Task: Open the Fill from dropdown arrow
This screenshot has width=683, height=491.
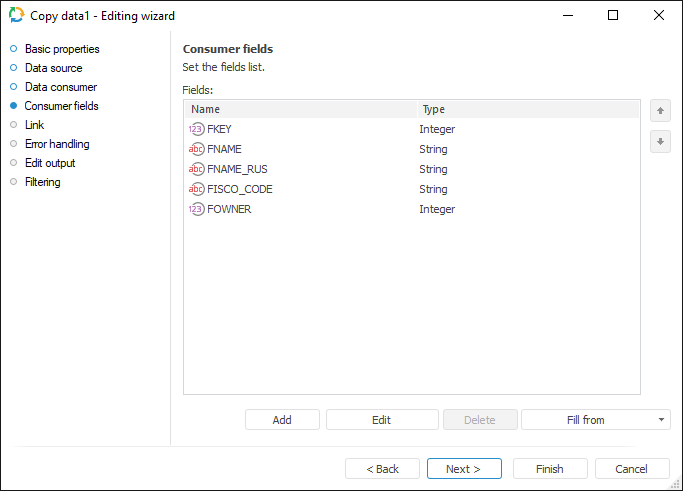Action: [661, 420]
